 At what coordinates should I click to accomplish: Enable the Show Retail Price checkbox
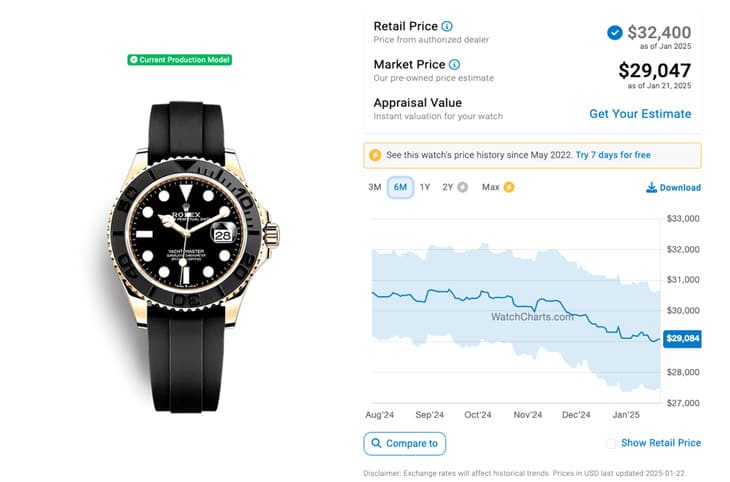click(611, 443)
